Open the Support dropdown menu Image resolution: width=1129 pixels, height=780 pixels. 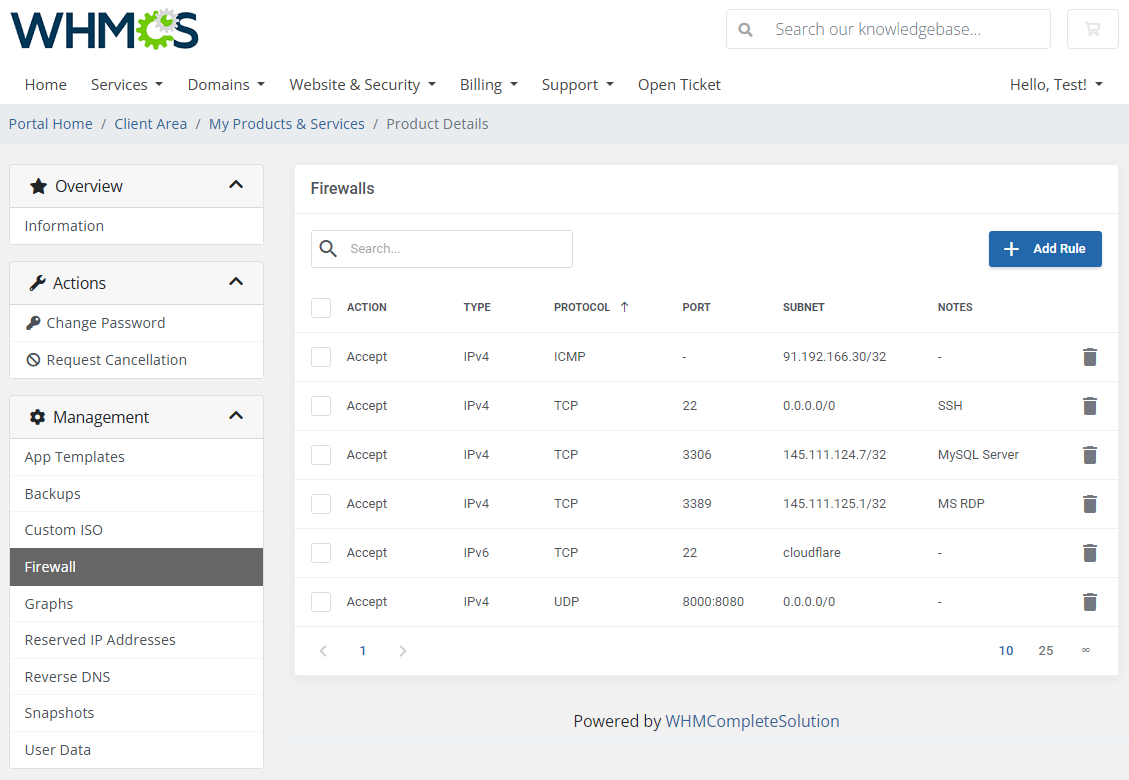click(577, 85)
